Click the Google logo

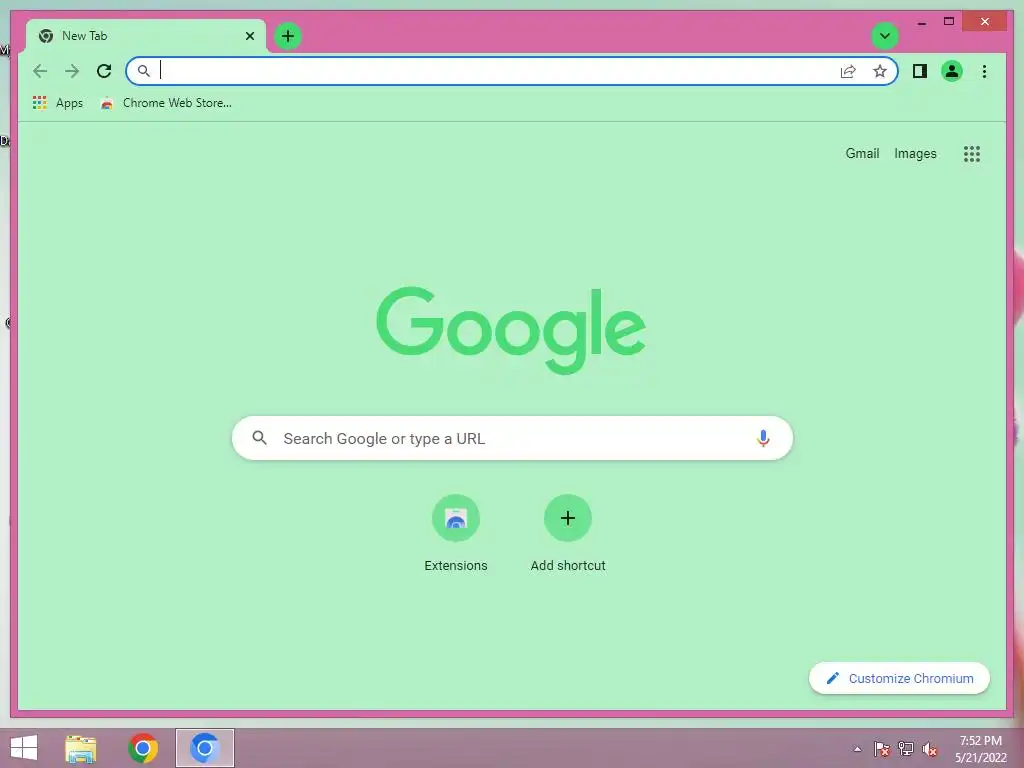(511, 329)
